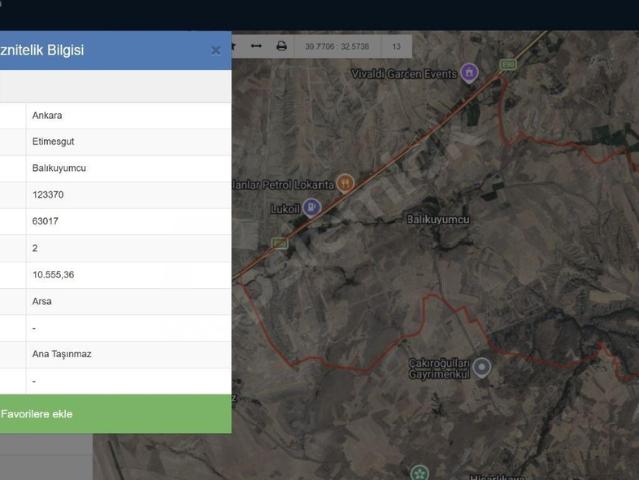
Task: Close the Öznitelik Bilgisi panel
Action: tap(216, 51)
